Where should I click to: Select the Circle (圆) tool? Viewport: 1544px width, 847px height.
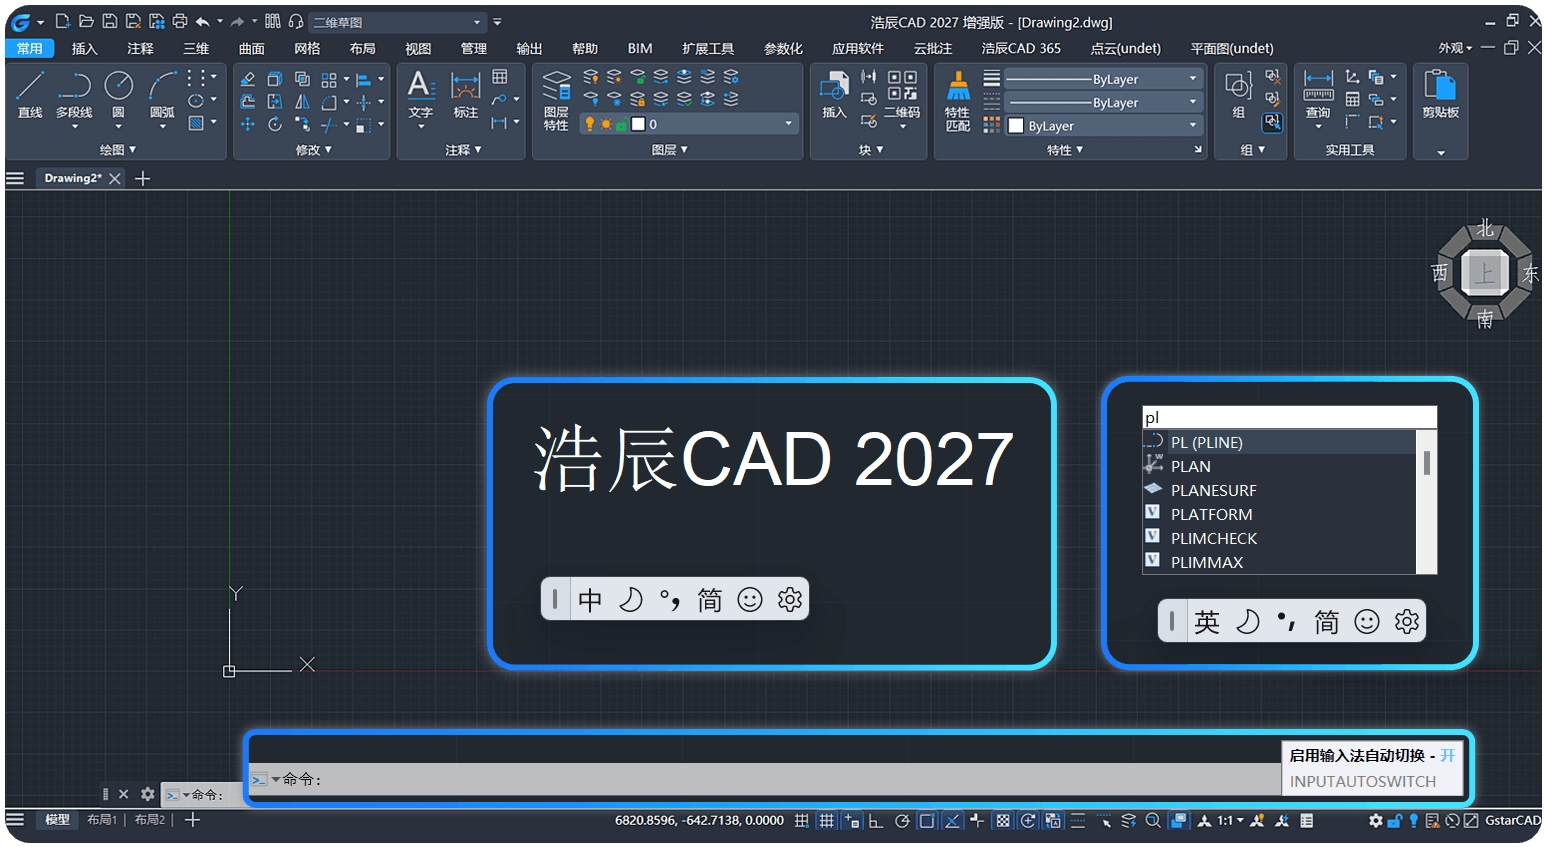(x=118, y=95)
